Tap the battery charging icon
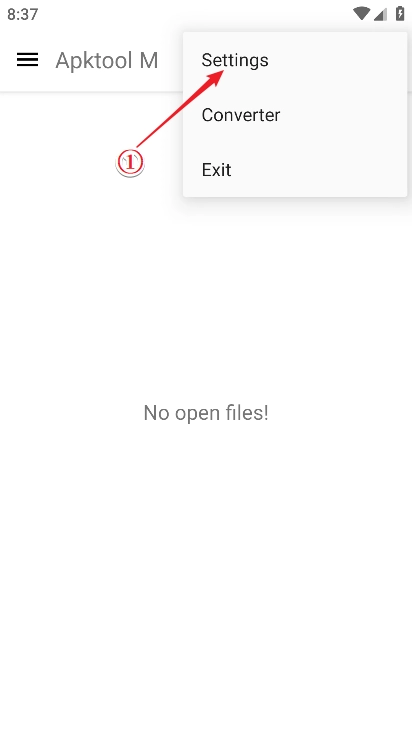This screenshot has height=732, width=412. pos(400,14)
